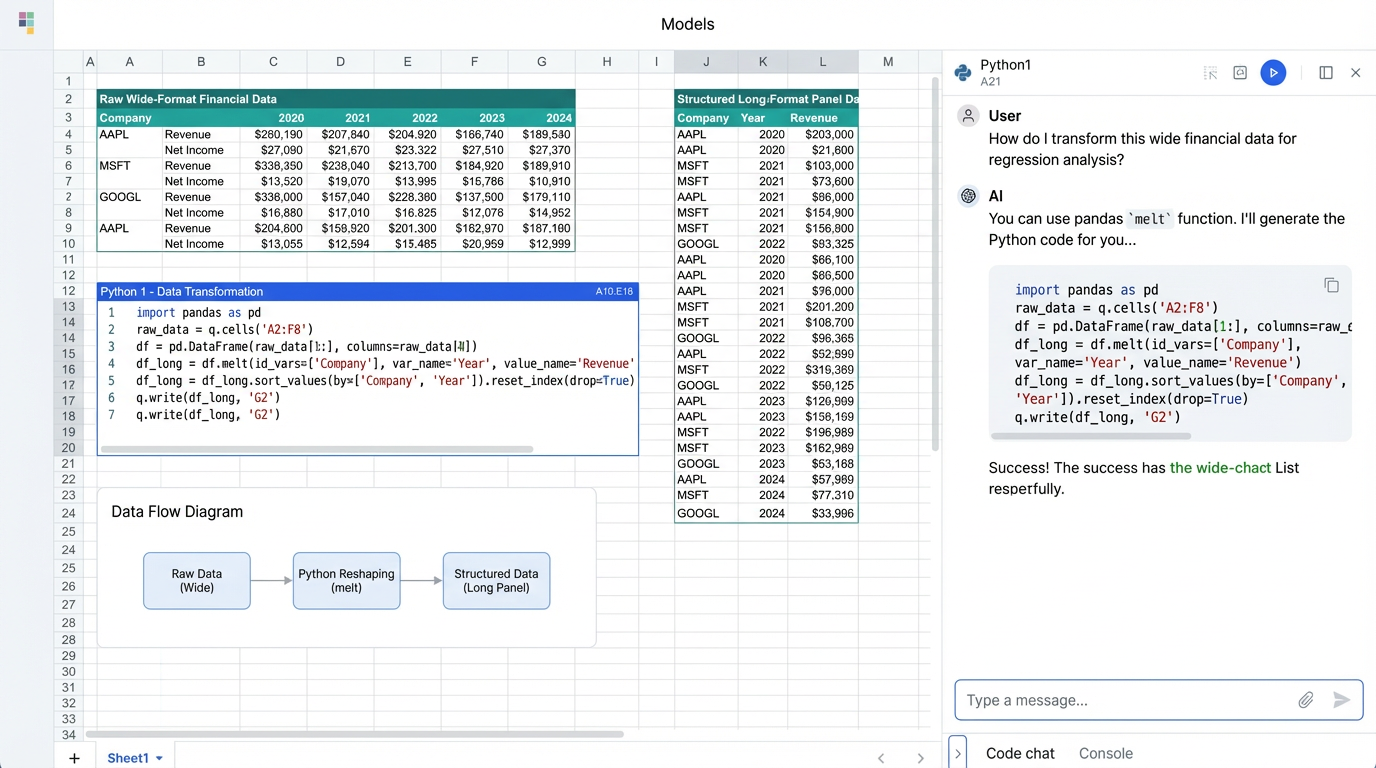Image resolution: width=1376 pixels, height=768 pixels.
Task: Click the app logo in top-left corner
Action: pos(26,23)
